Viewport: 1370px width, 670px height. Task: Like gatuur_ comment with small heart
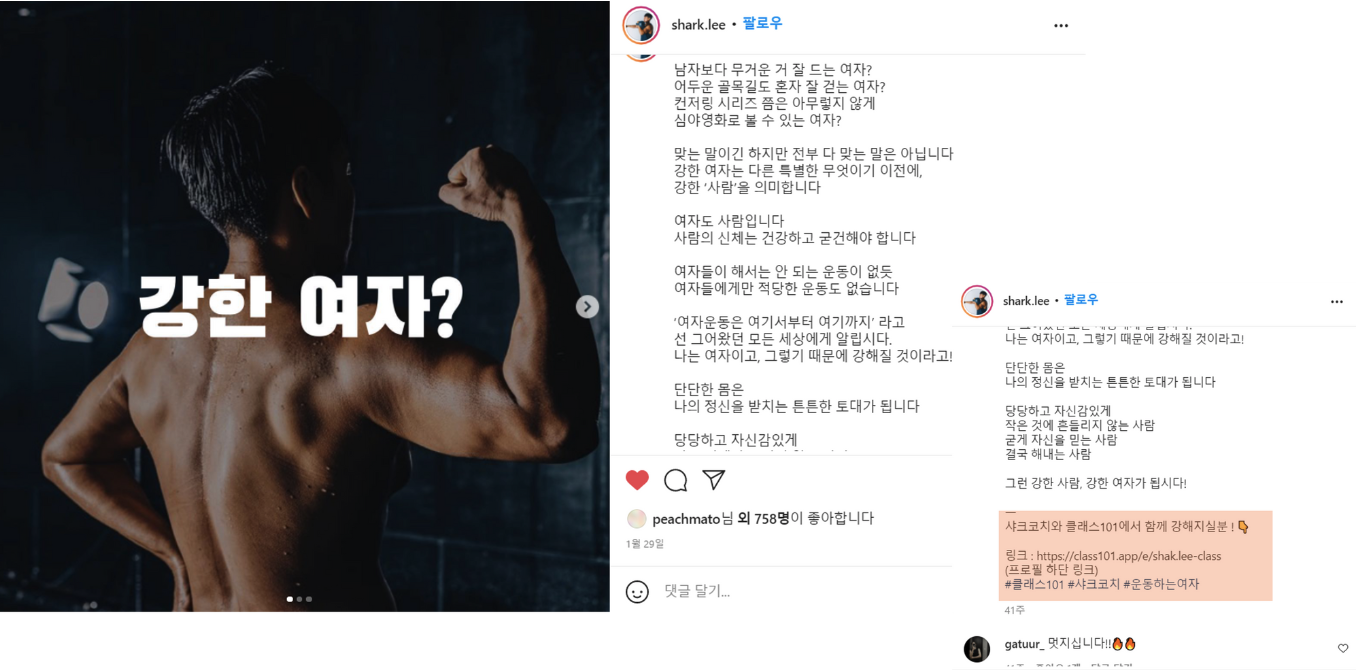[x=1343, y=648]
